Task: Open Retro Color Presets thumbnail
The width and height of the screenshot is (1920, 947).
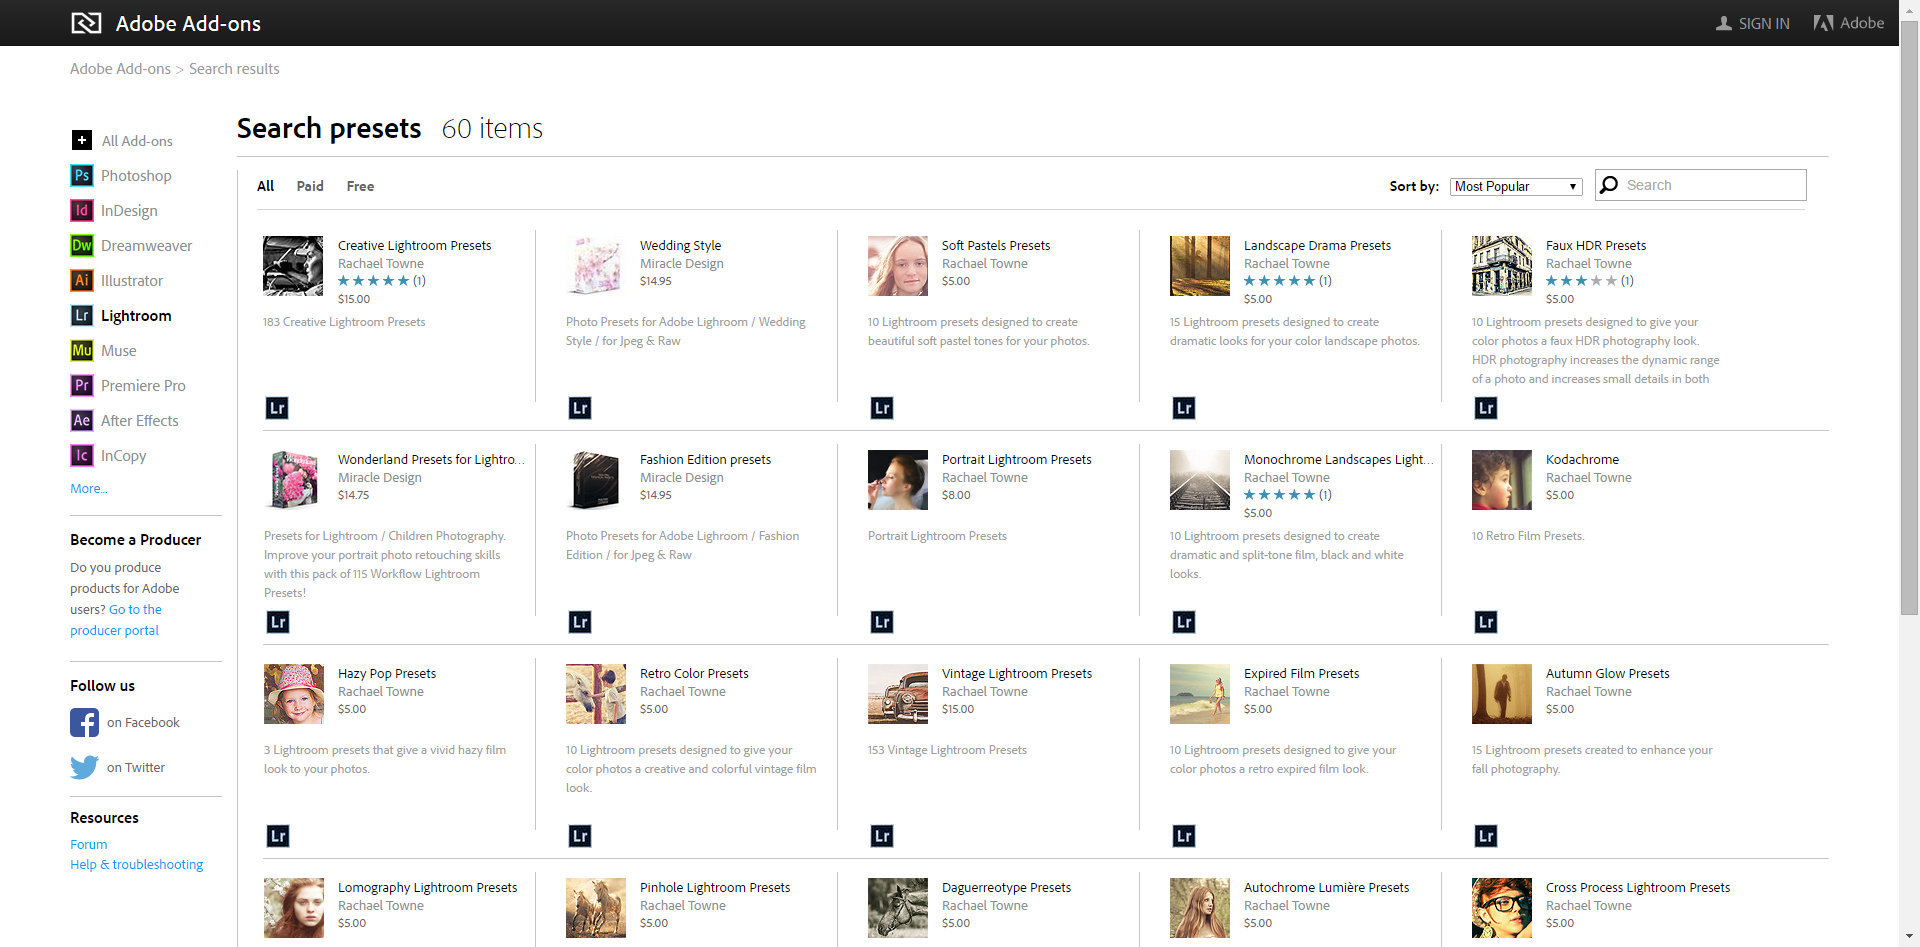Action: tap(595, 694)
